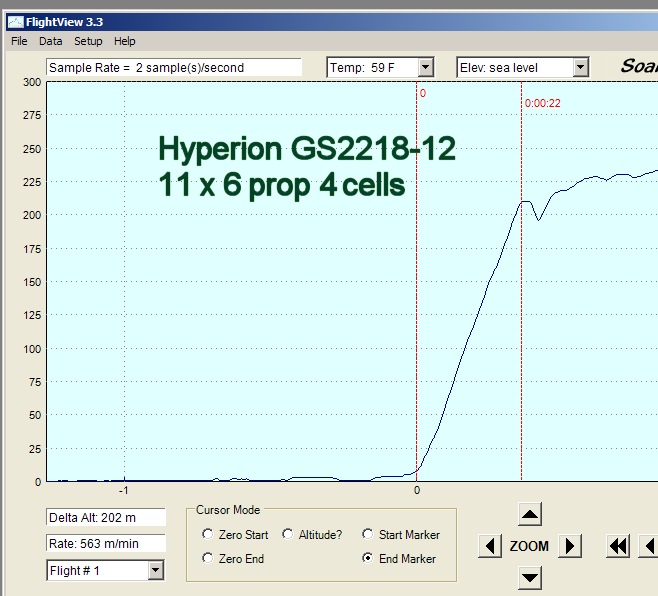This screenshot has height=596, width=658.
Task: Click the 200 altitude axis label
Action: [x=32, y=215]
